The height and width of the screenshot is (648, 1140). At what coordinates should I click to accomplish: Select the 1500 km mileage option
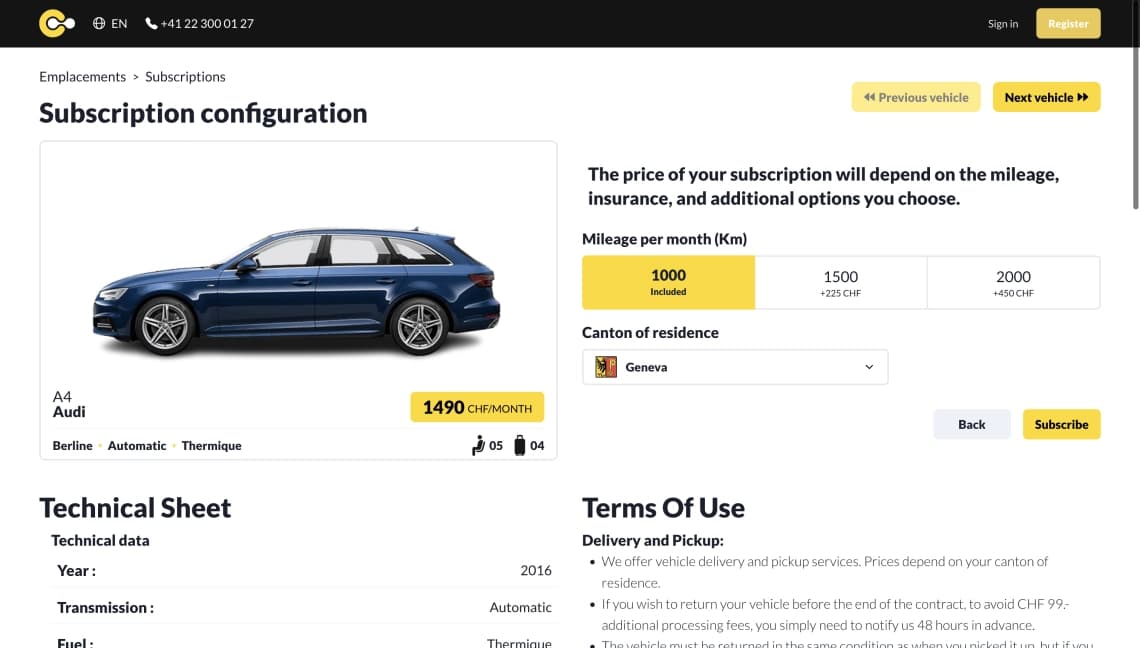(840, 282)
